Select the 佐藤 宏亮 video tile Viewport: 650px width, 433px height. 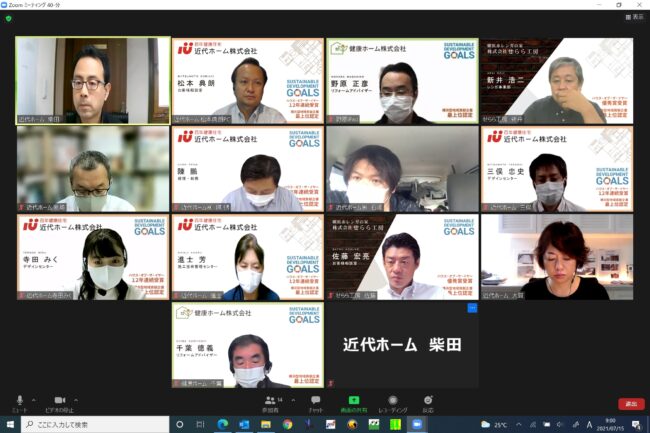[403, 257]
